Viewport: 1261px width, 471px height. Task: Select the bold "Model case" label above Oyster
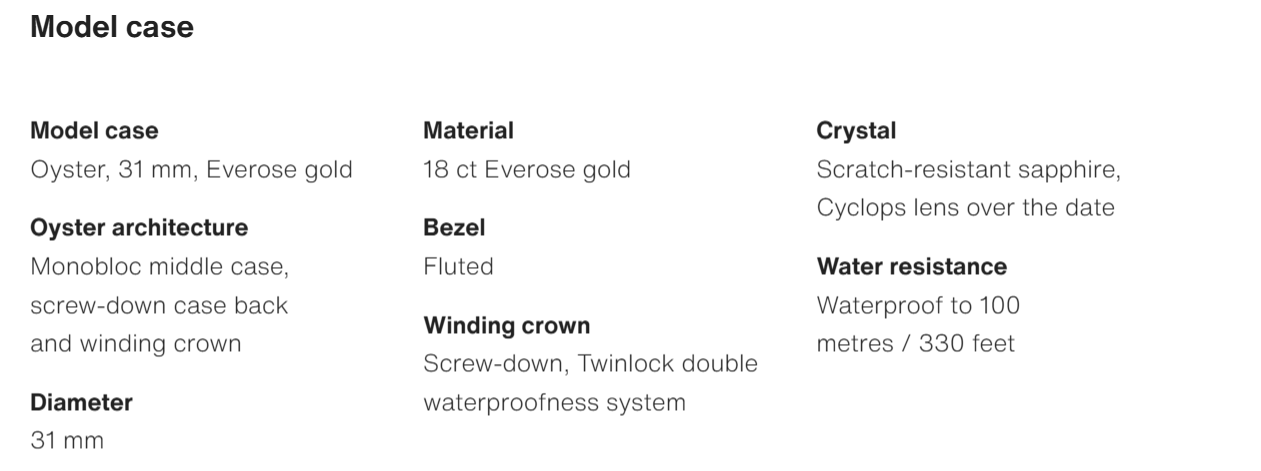tap(94, 130)
